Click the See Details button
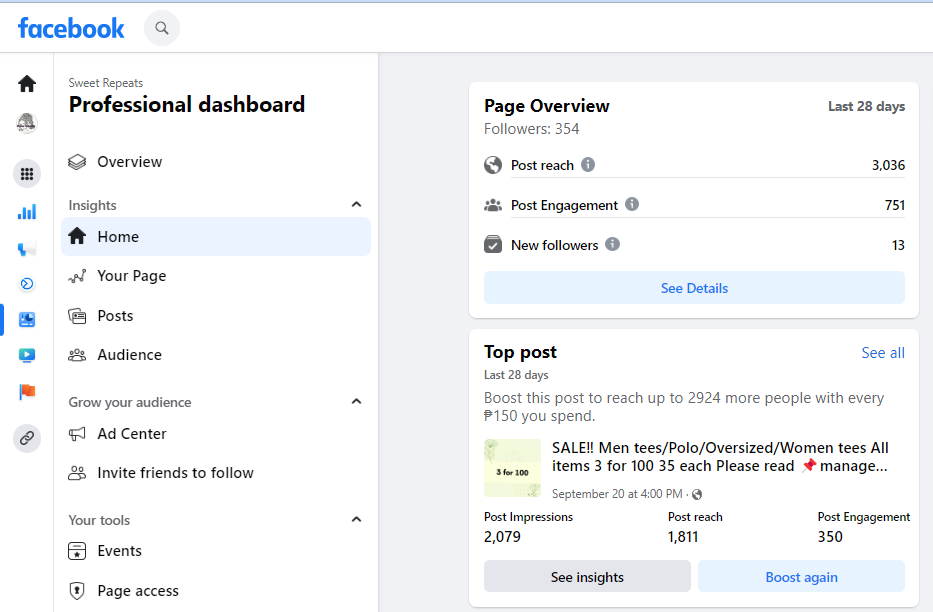 694,288
